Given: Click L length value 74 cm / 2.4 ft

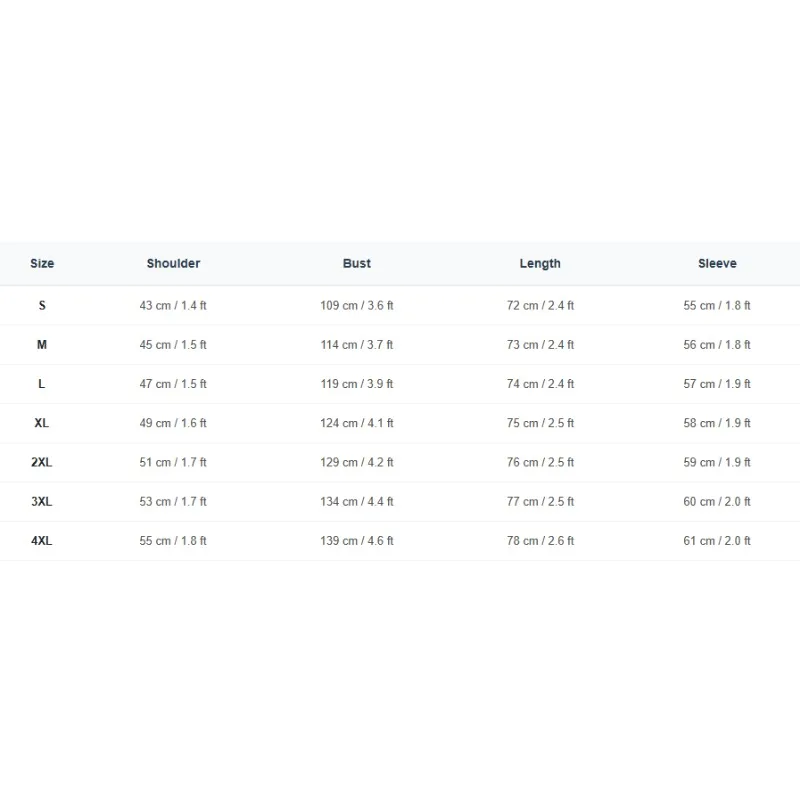Looking at the screenshot, I should 540,384.
